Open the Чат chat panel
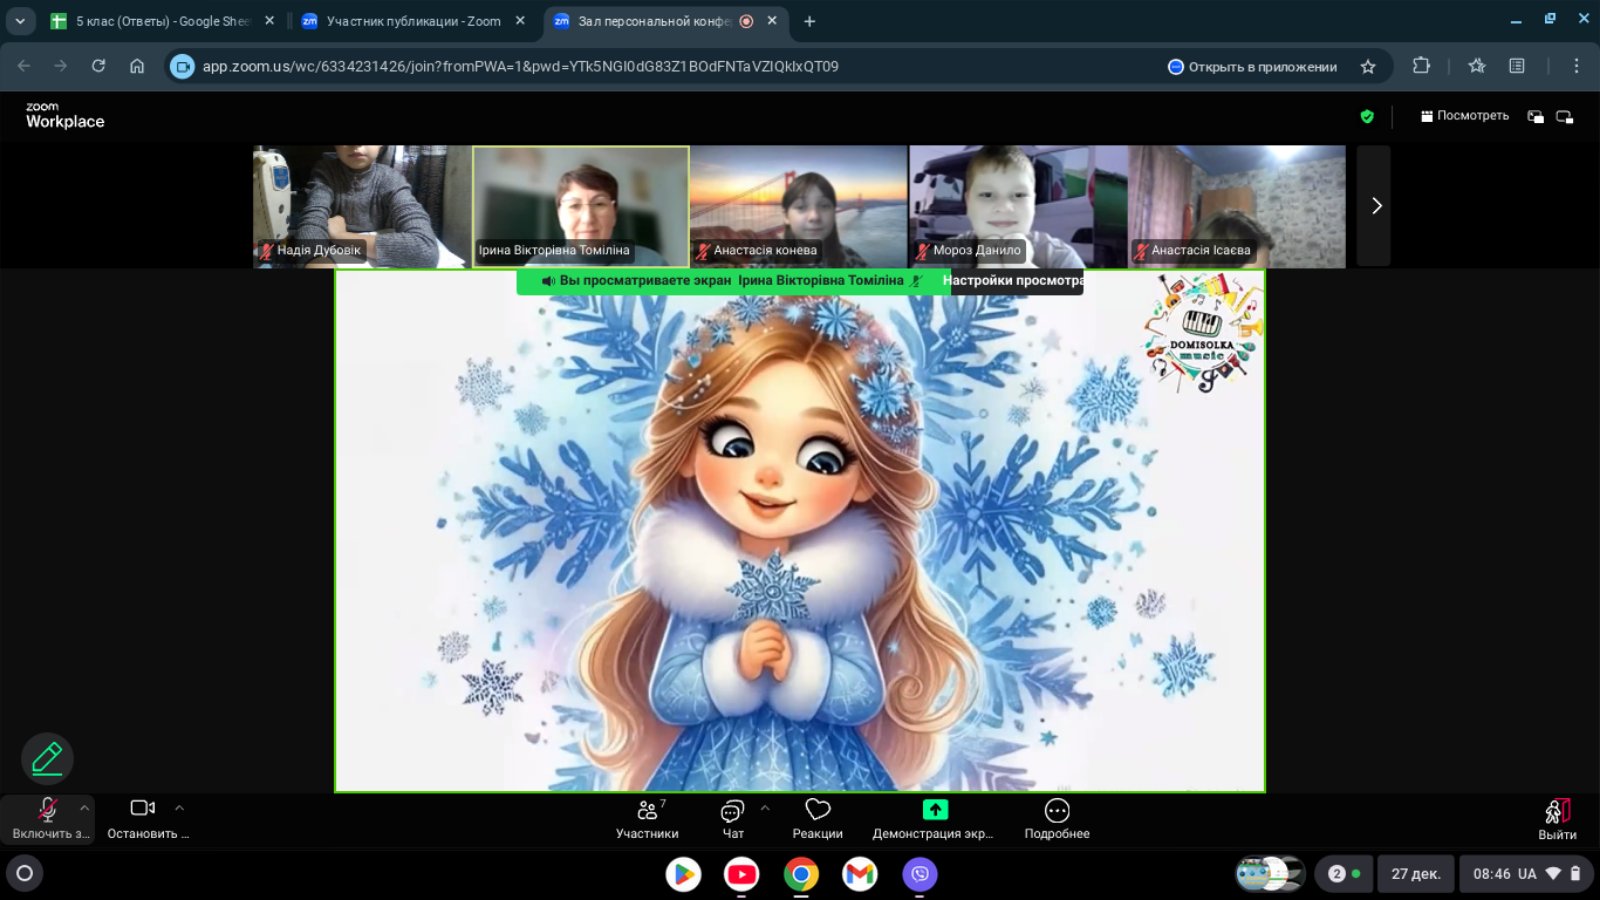The height and width of the screenshot is (900, 1600). (x=733, y=819)
